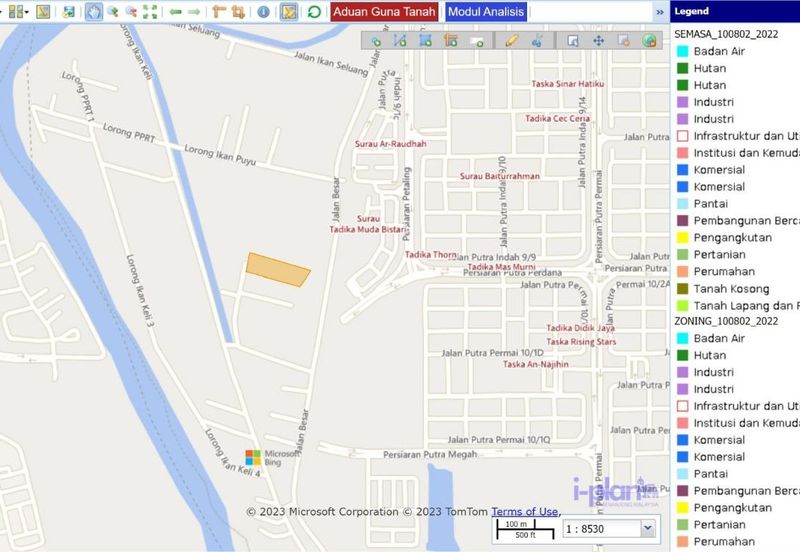Go to previous map view arrow
Screen dimensions: 800x552
tap(174, 12)
